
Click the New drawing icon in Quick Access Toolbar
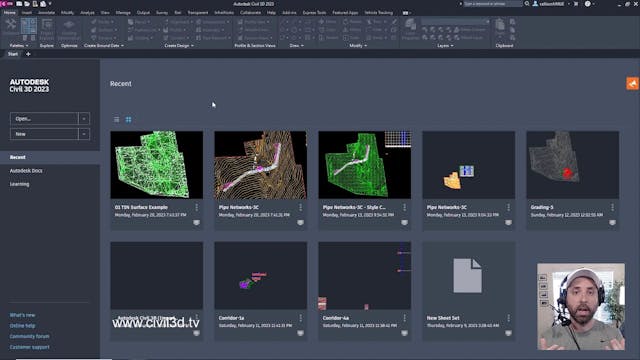tap(19, 4)
